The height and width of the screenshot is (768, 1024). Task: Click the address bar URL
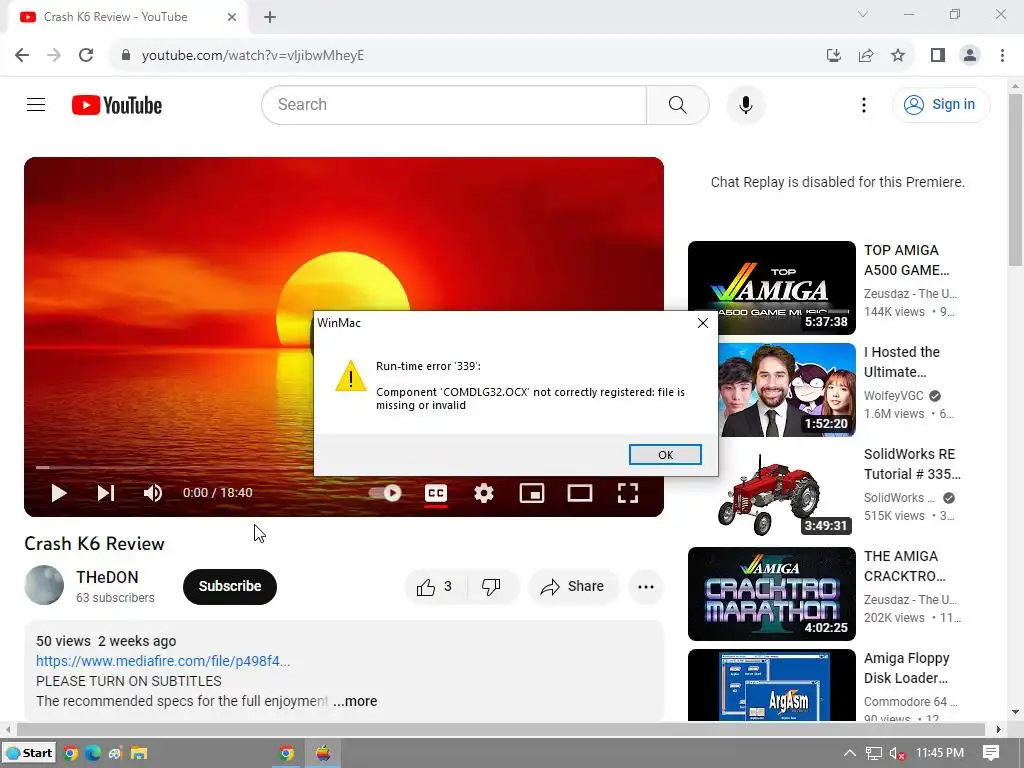tap(253, 56)
